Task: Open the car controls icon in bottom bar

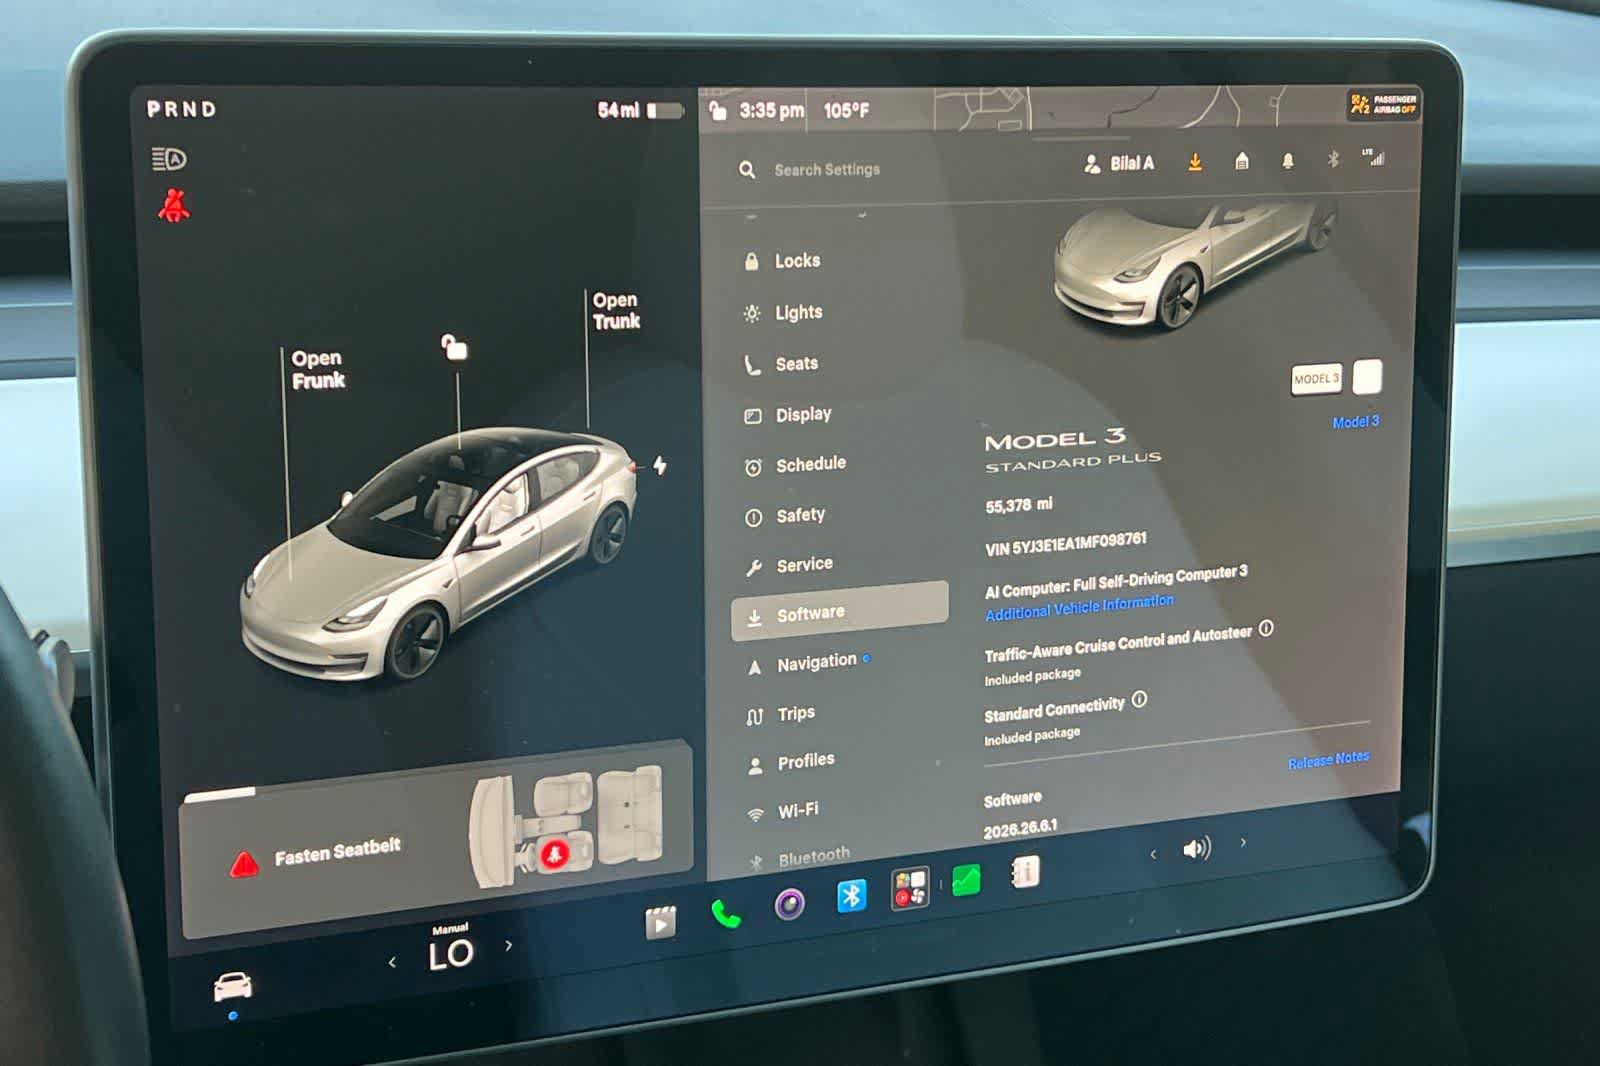Action: point(233,987)
